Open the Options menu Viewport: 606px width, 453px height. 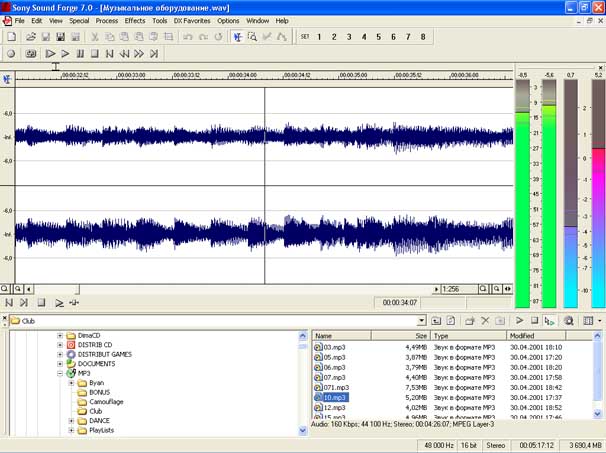228,21
